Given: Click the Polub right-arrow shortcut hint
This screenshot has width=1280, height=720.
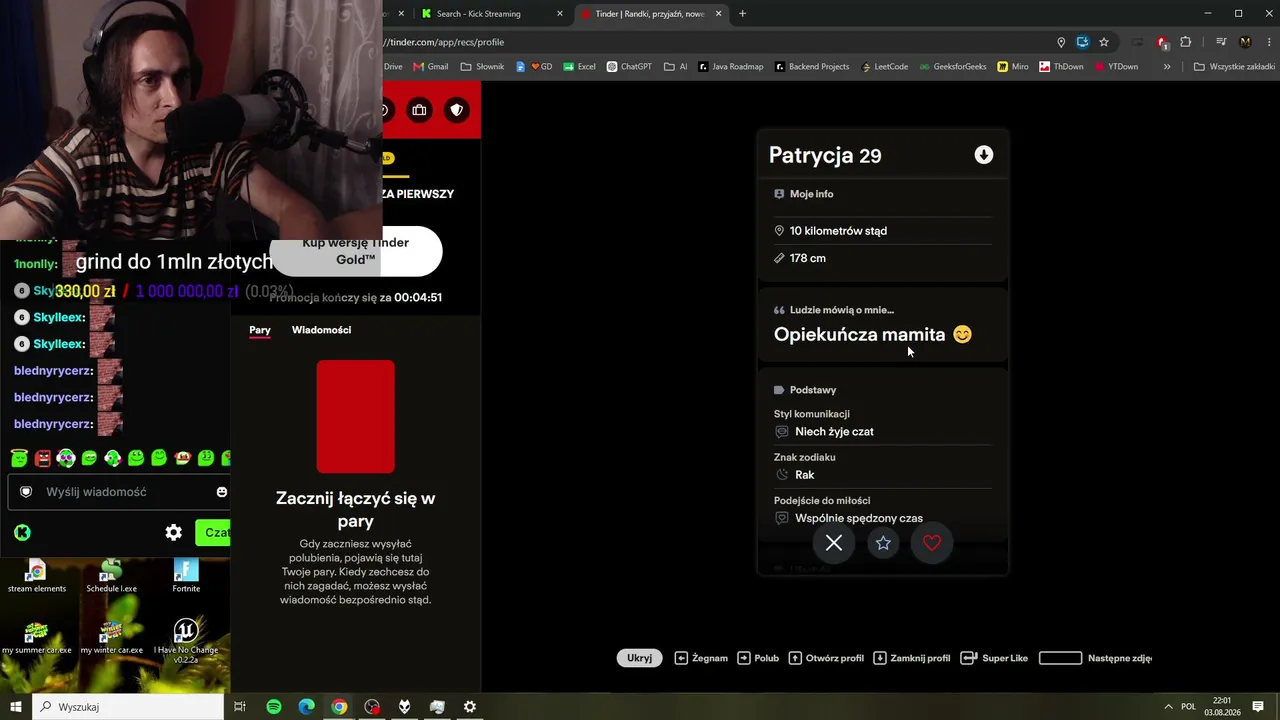Looking at the screenshot, I should [758, 658].
